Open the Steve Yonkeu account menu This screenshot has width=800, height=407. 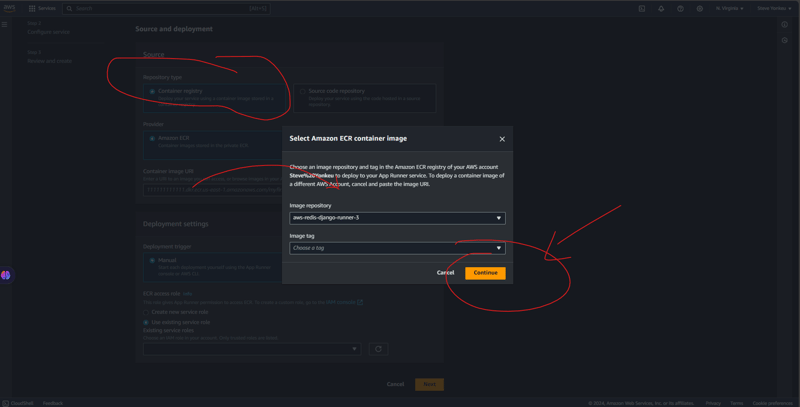point(774,9)
